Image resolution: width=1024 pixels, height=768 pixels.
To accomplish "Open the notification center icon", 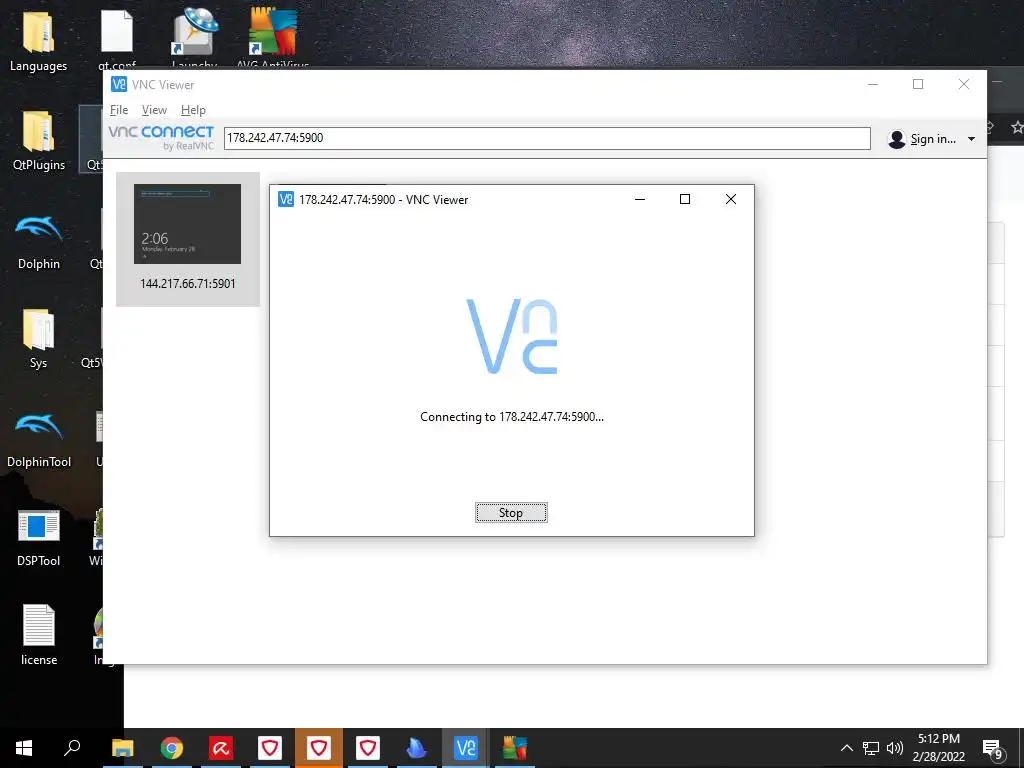I will [x=992, y=748].
